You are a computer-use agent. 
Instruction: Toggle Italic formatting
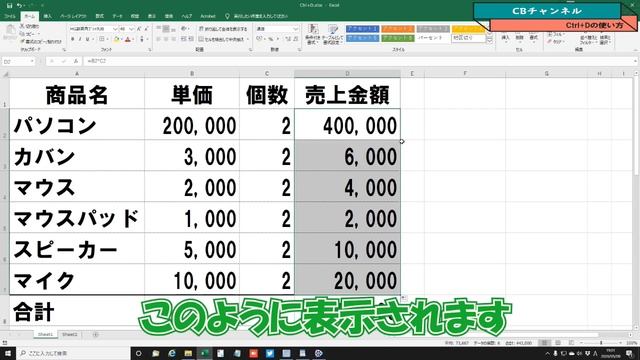click(x=80, y=39)
